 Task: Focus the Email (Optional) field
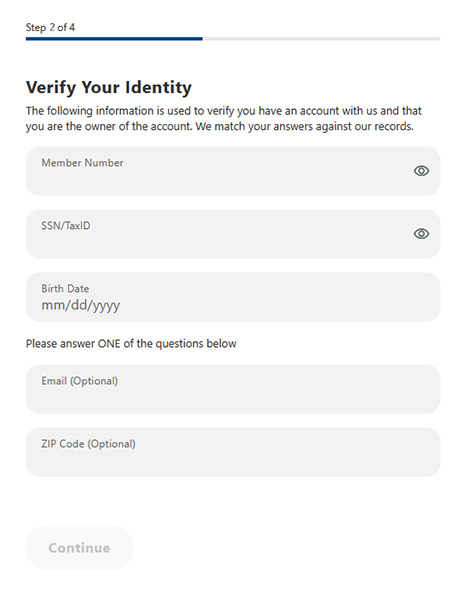[233, 389]
